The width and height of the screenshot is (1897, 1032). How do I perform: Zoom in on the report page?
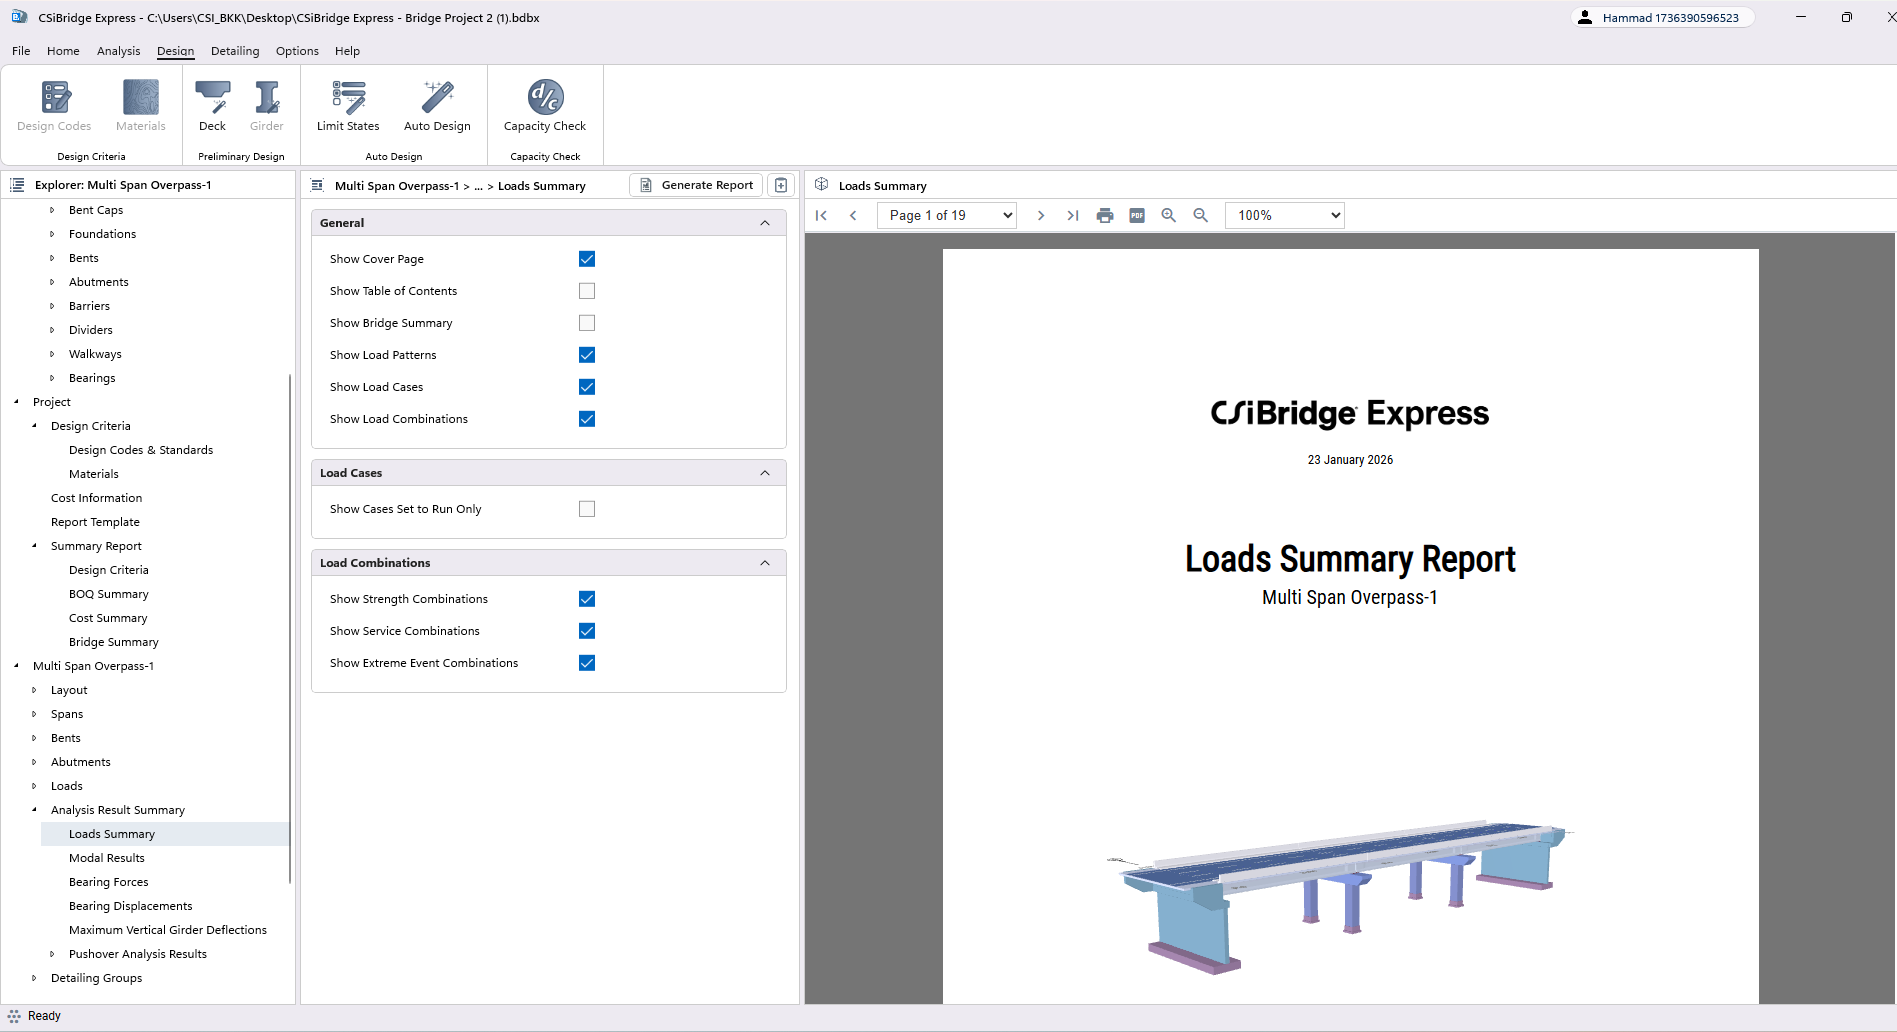[x=1168, y=215]
